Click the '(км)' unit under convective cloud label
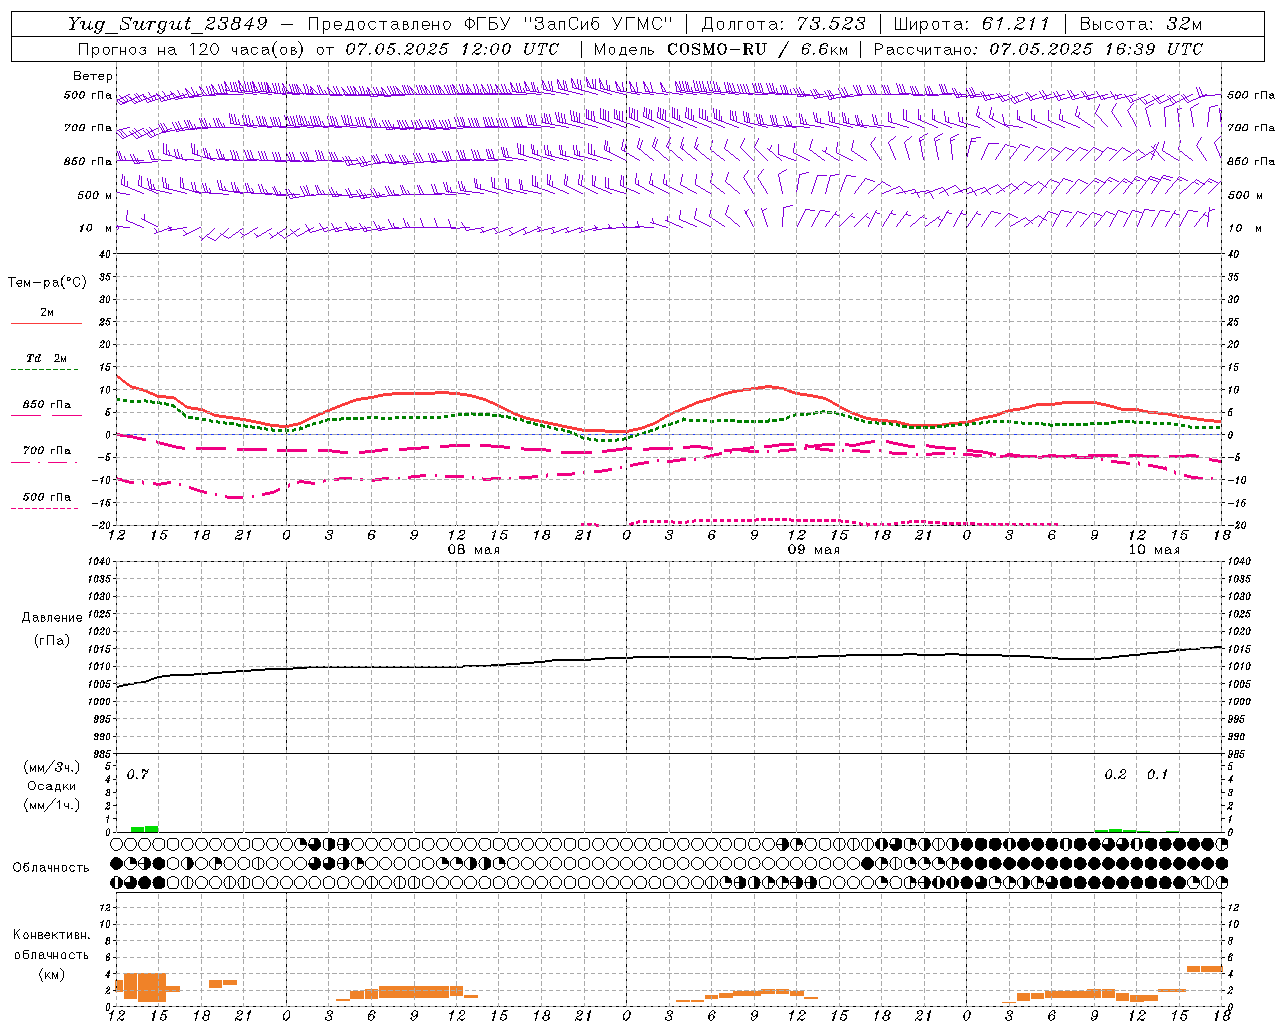Image resolution: width=1280 pixels, height=1024 pixels. (51, 974)
